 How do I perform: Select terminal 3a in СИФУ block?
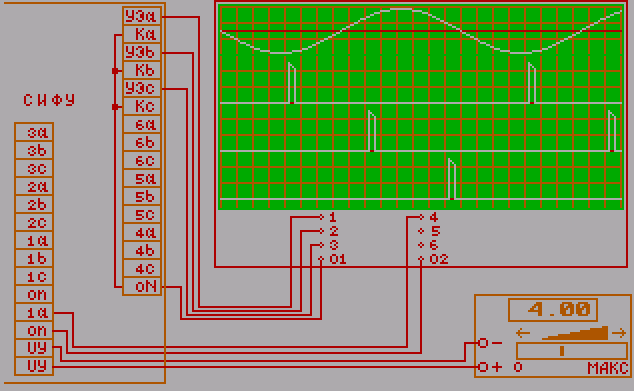tap(34, 132)
